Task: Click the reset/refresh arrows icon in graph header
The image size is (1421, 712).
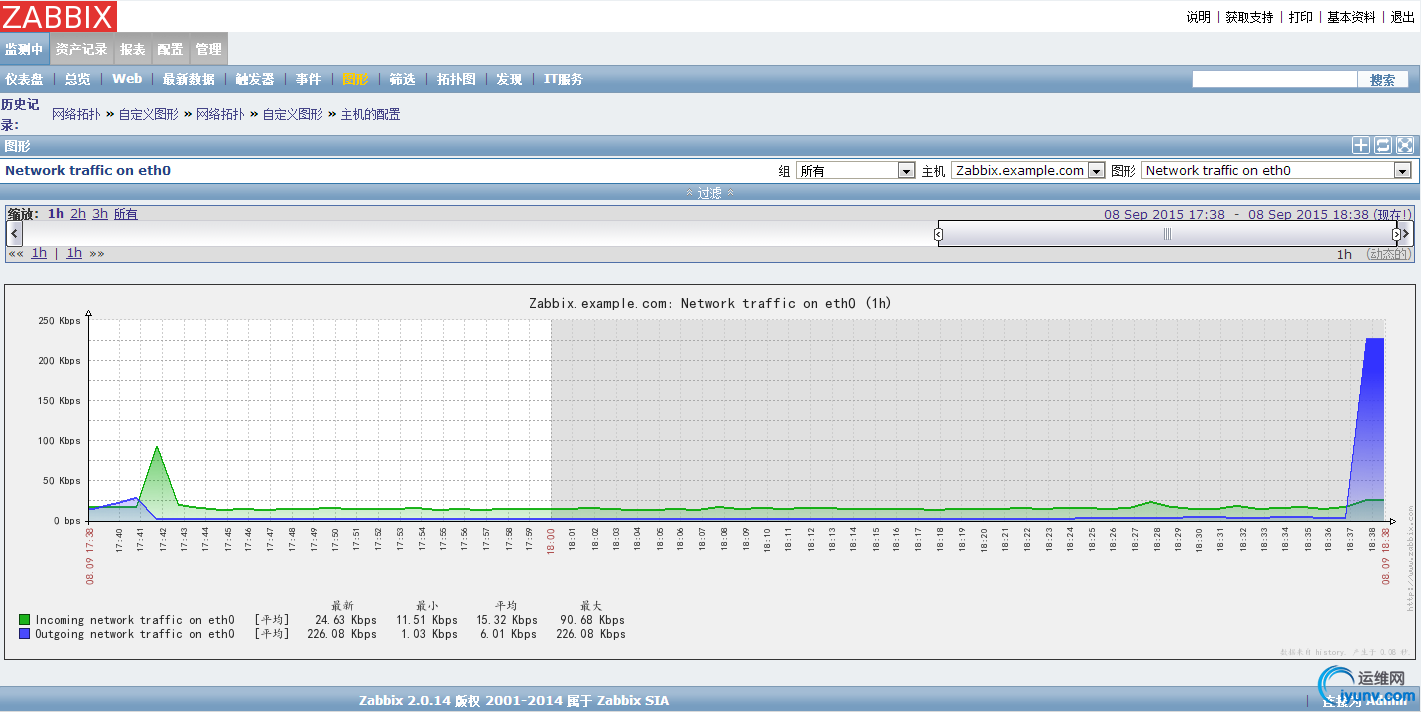Action: 1383,146
